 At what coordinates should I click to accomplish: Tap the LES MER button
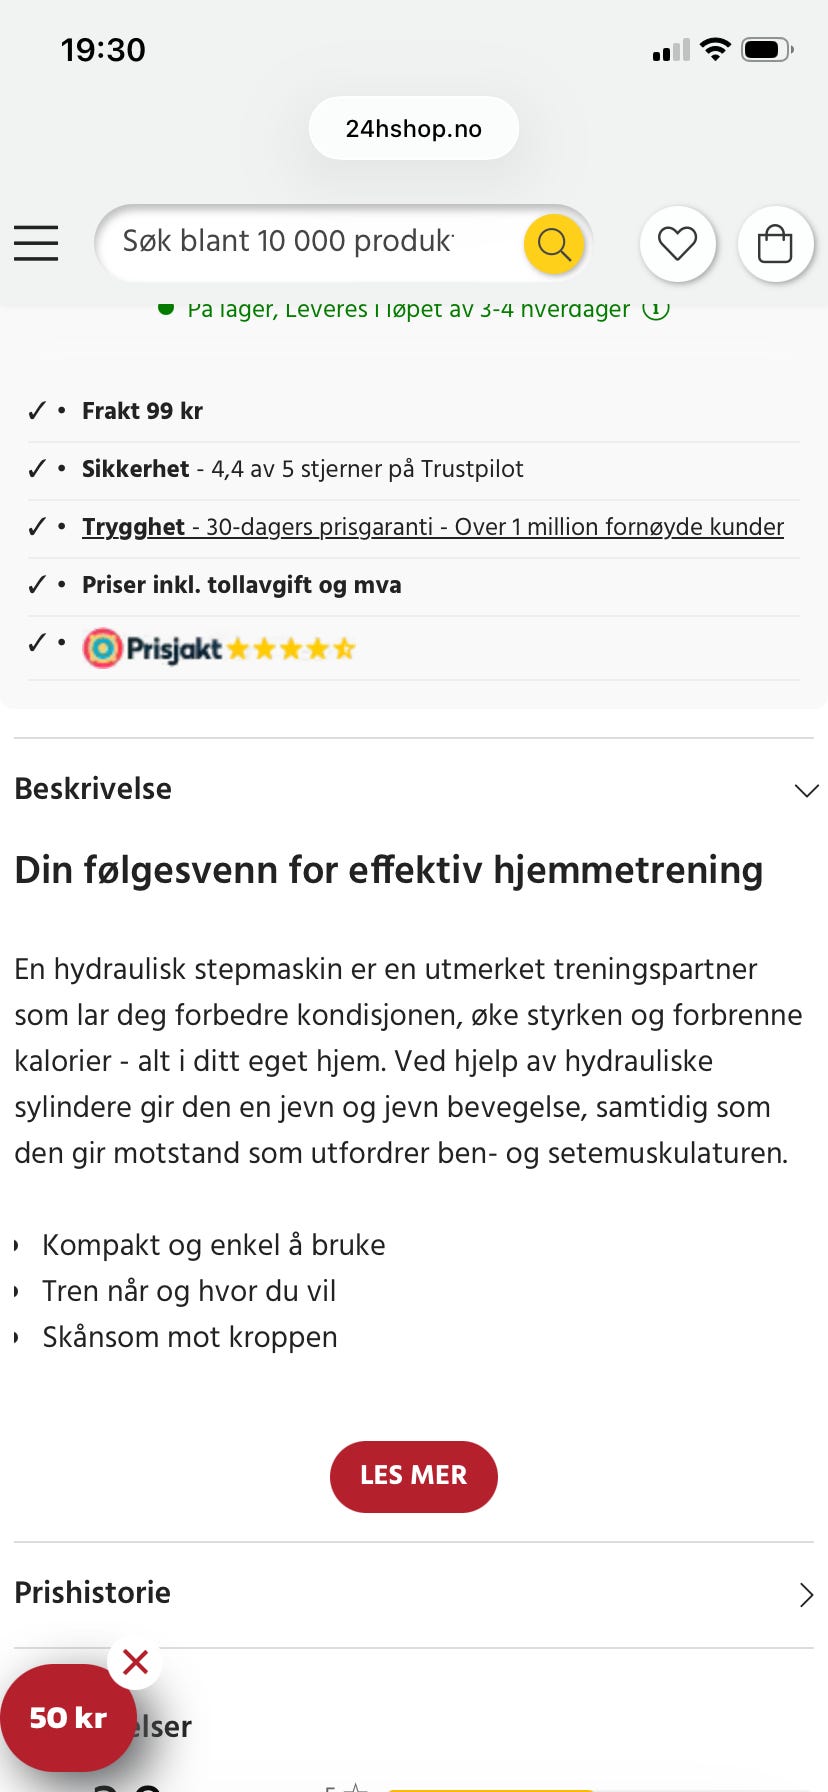coord(414,1476)
